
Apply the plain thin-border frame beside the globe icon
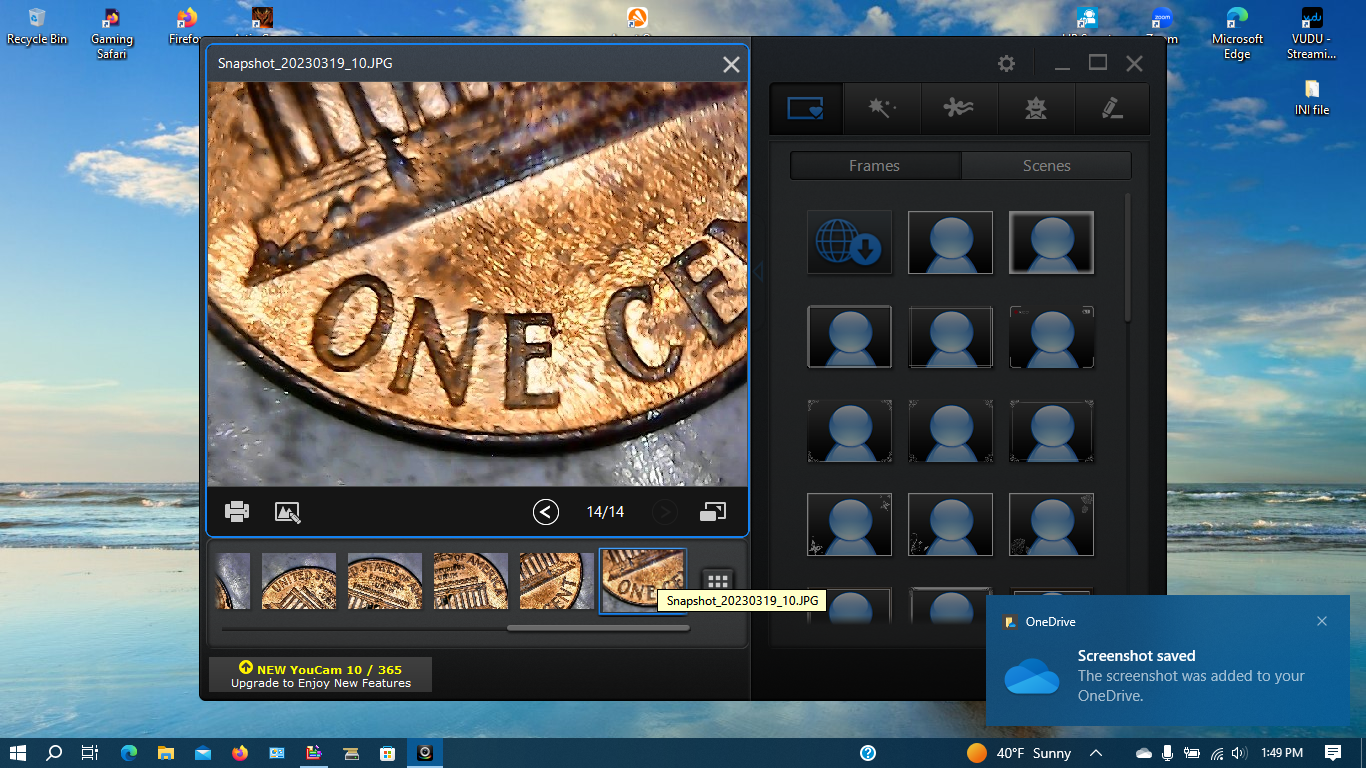click(950, 242)
